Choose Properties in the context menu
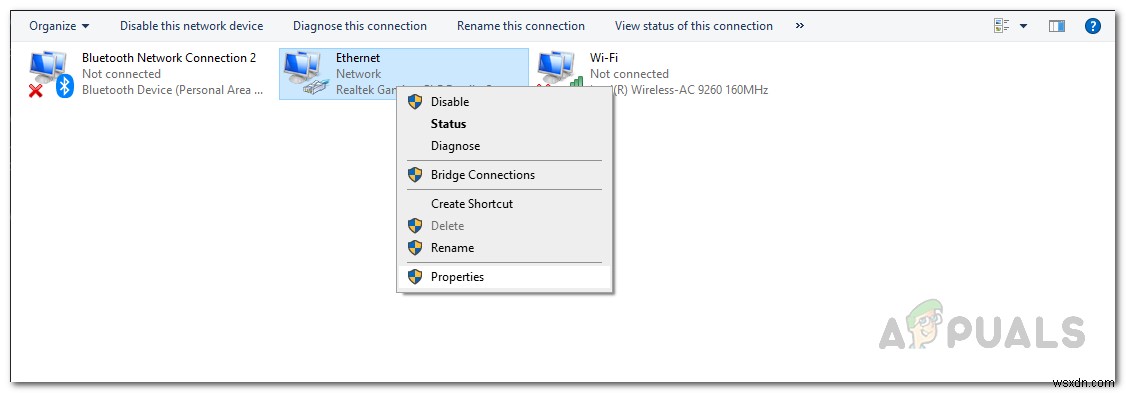 (505, 277)
